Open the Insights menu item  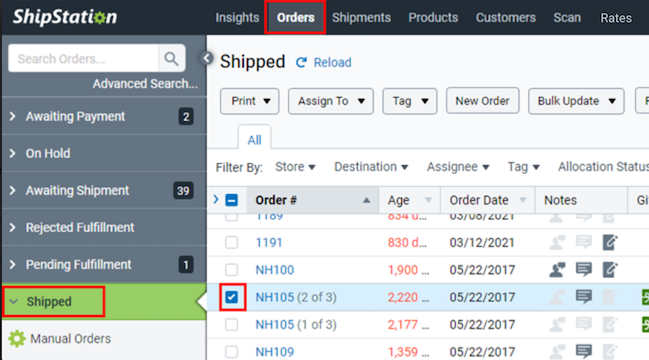tap(237, 17)
